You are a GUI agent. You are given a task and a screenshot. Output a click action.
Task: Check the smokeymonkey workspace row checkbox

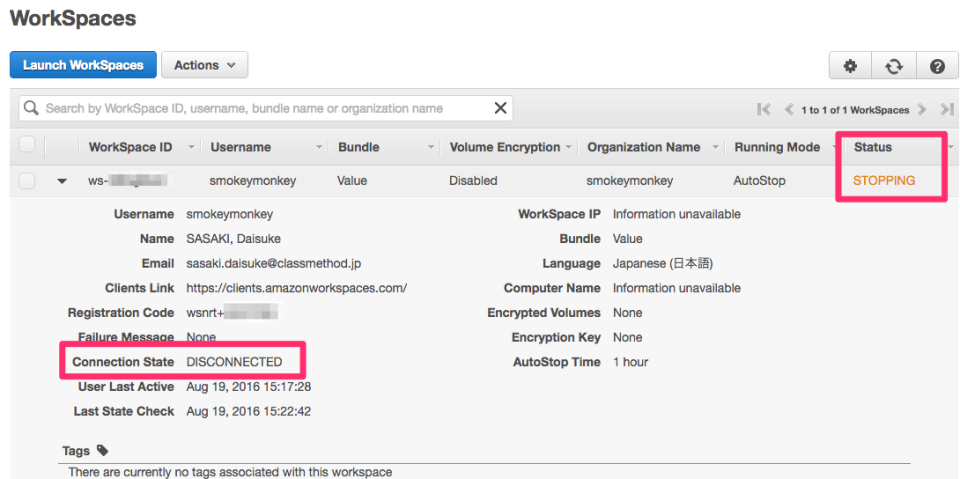pos(26,181)
